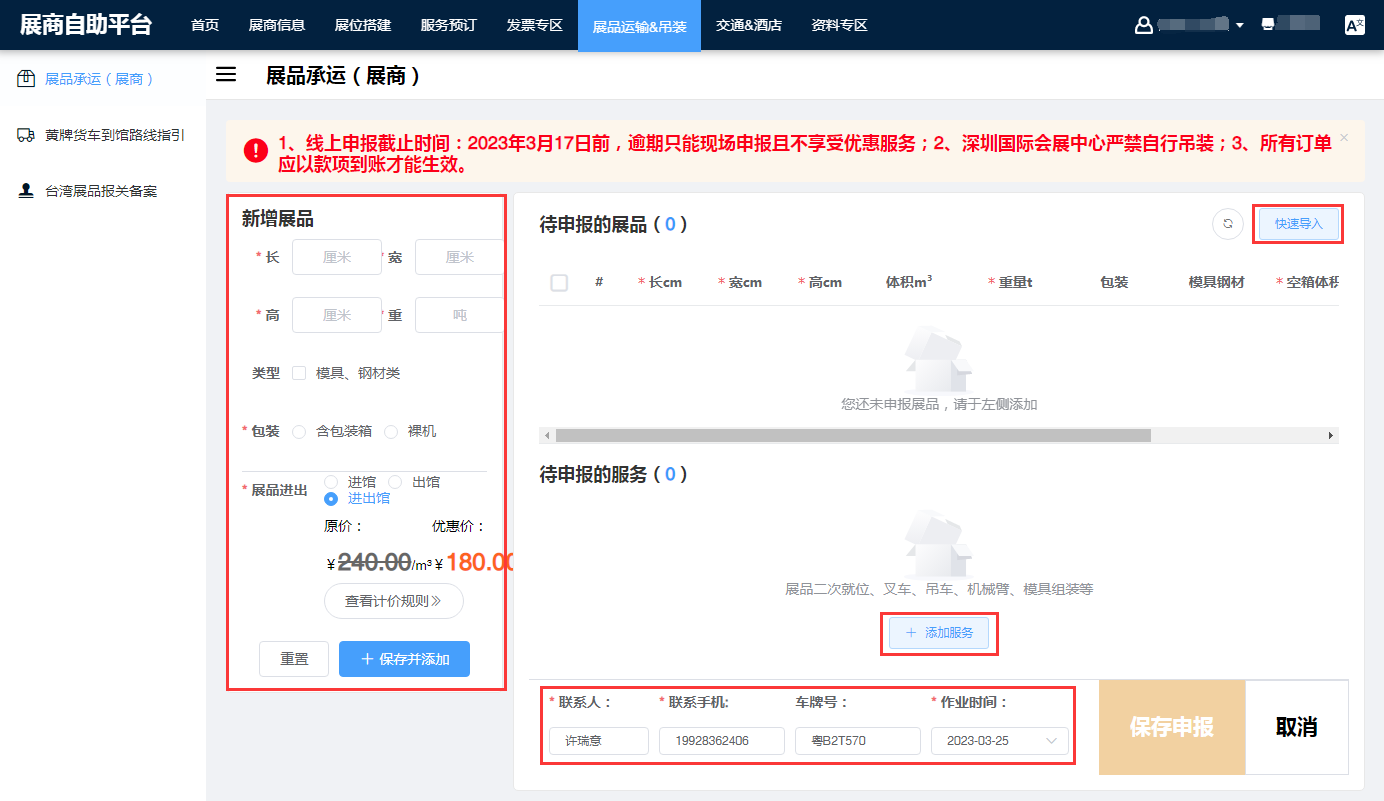
Task: Click the 添加服务 button
Action: click(939, 633)
